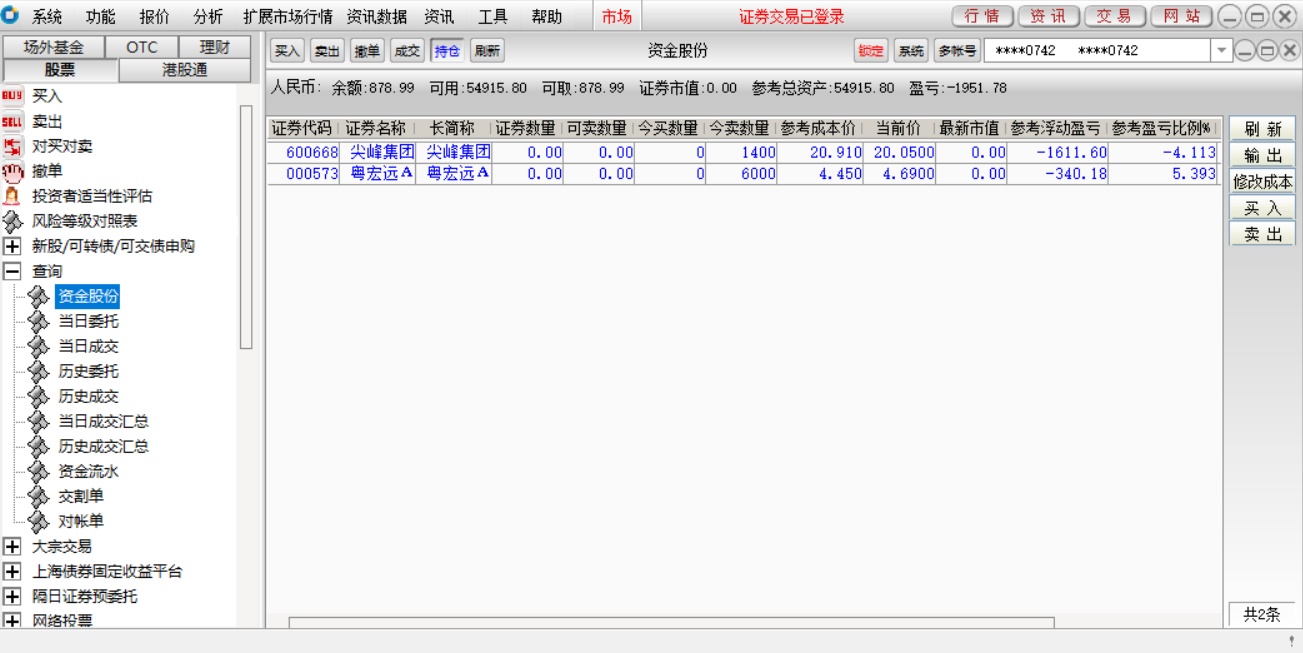1303x653 pixels.
Task: Open the 报价 menu
Action: coord(154,16)
